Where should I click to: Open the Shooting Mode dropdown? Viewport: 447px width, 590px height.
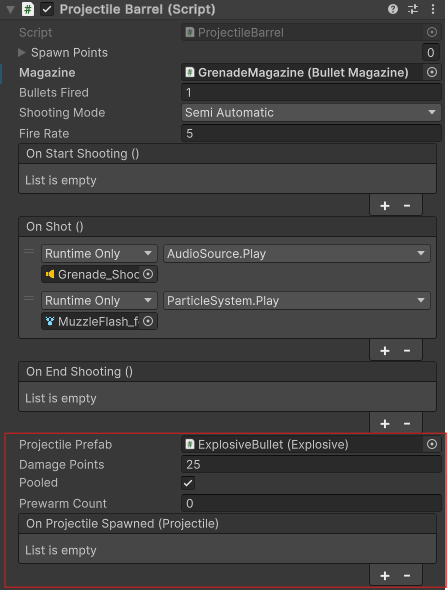coord(311,113)
